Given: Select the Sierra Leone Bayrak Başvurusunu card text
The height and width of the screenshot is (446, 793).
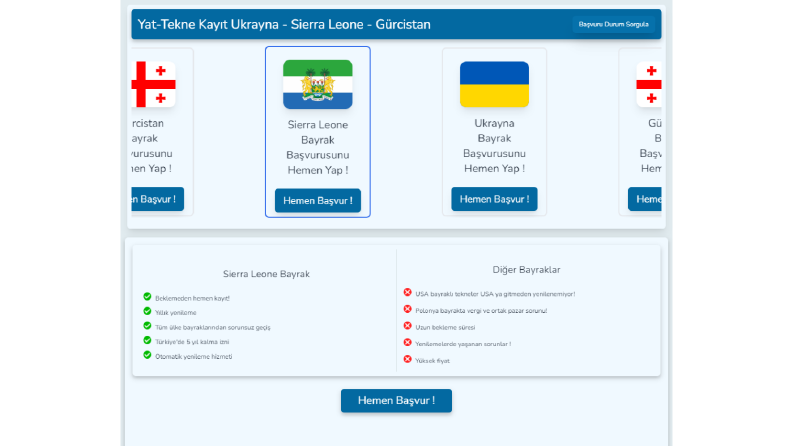Looking at the screenshot, I should point(318,147).
